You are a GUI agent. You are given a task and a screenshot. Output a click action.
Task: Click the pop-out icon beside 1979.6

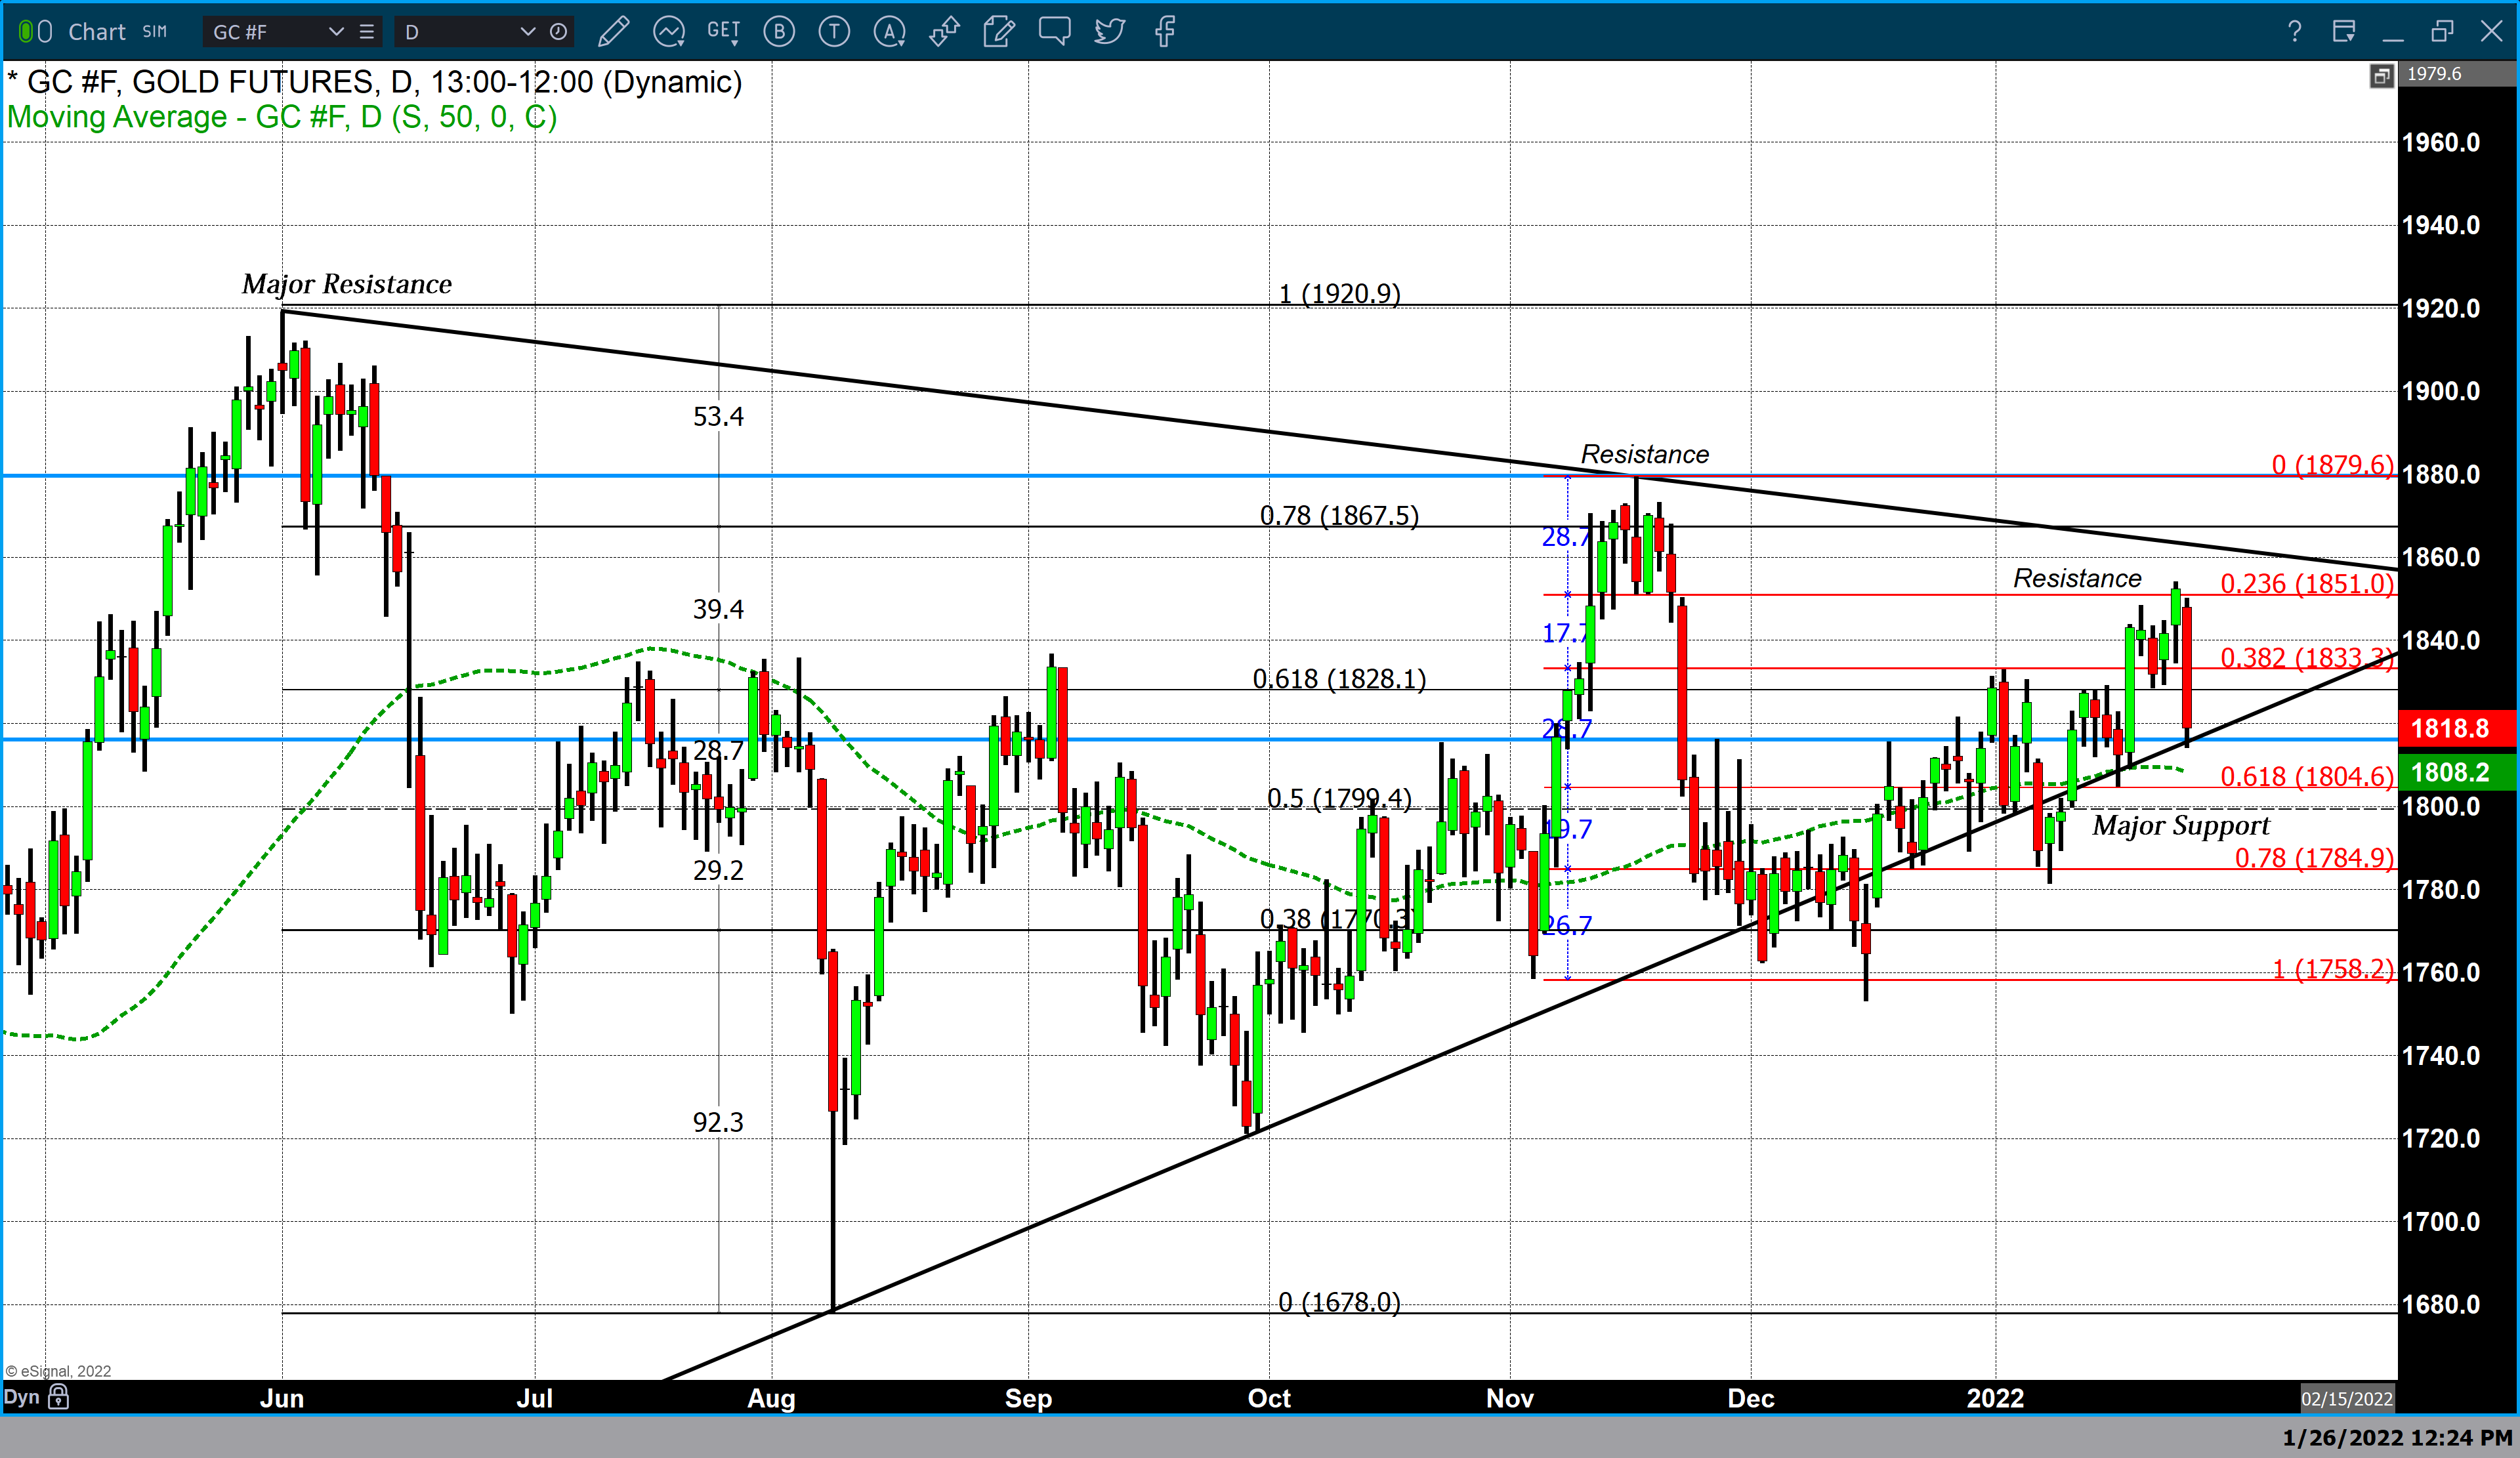pyautogui.click(x=2381, y=75)
